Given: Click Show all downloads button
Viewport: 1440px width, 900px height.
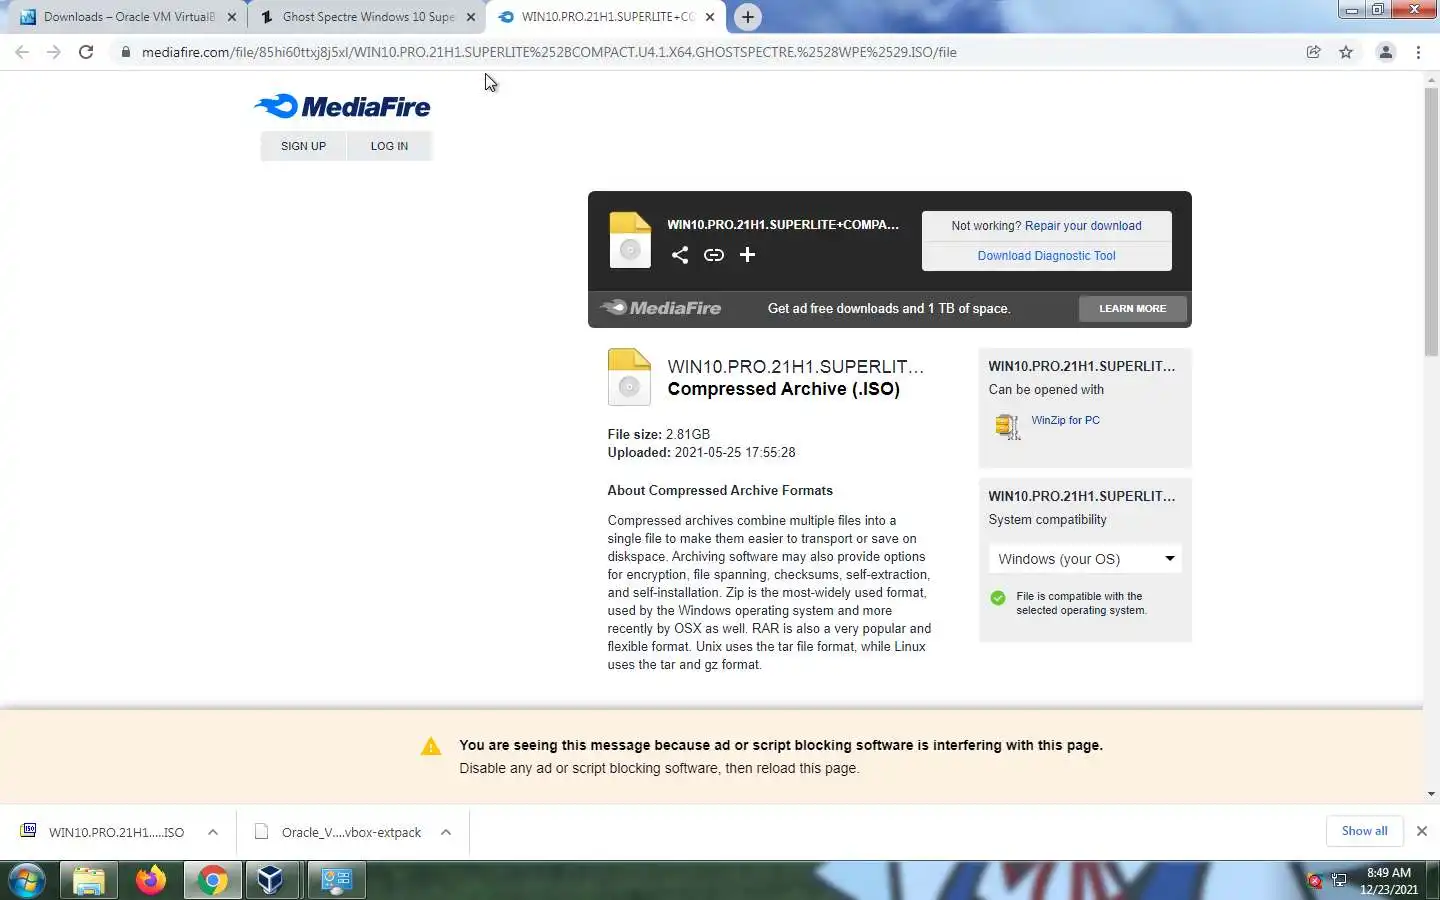Looking at the screenshot, I should [x=1364, y=831].
